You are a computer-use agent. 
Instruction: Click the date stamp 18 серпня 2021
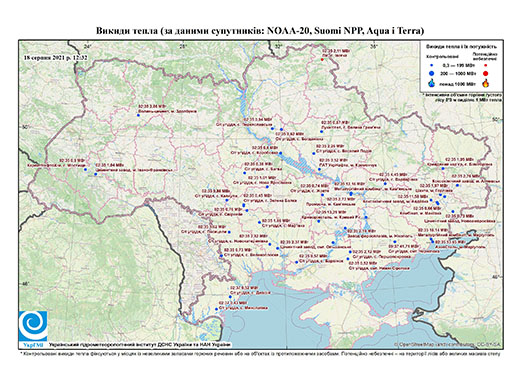click(55, 57)
